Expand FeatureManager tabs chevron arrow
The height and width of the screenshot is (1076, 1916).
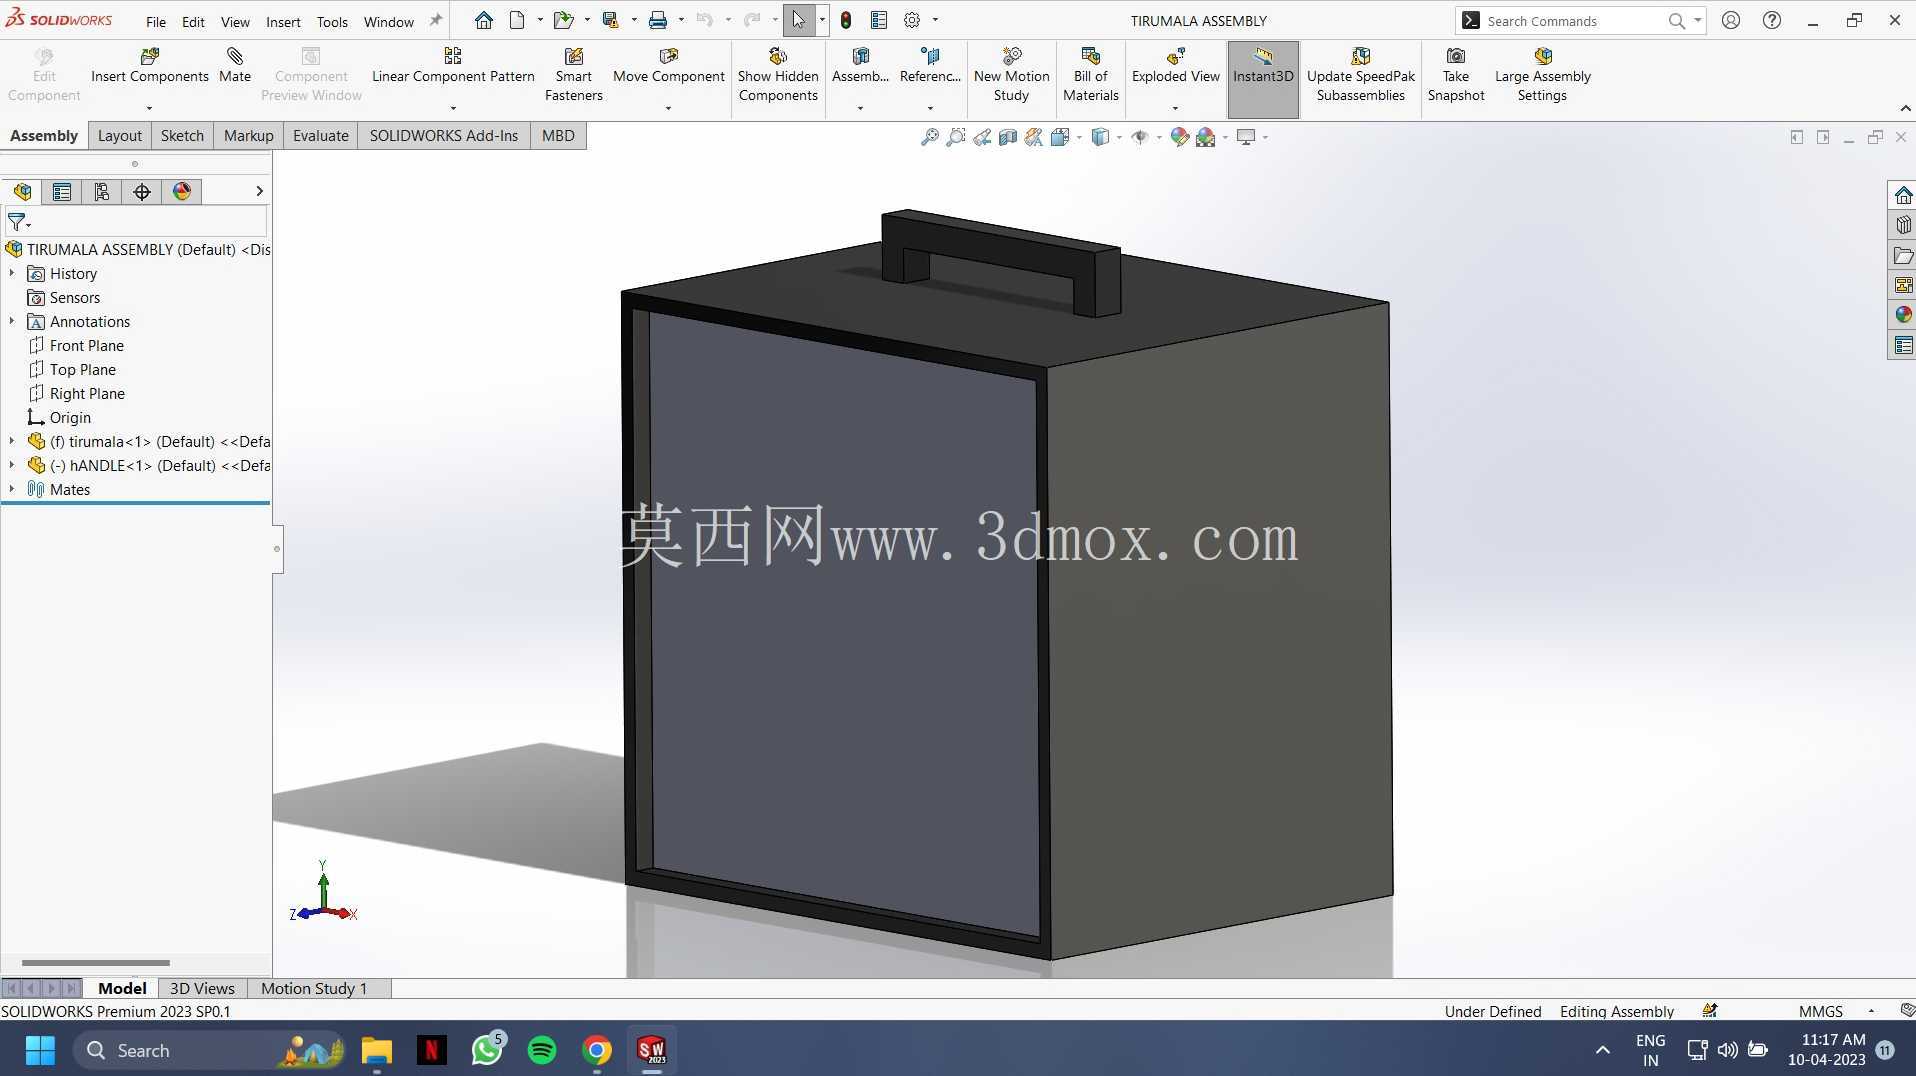(x=259, y=191)
